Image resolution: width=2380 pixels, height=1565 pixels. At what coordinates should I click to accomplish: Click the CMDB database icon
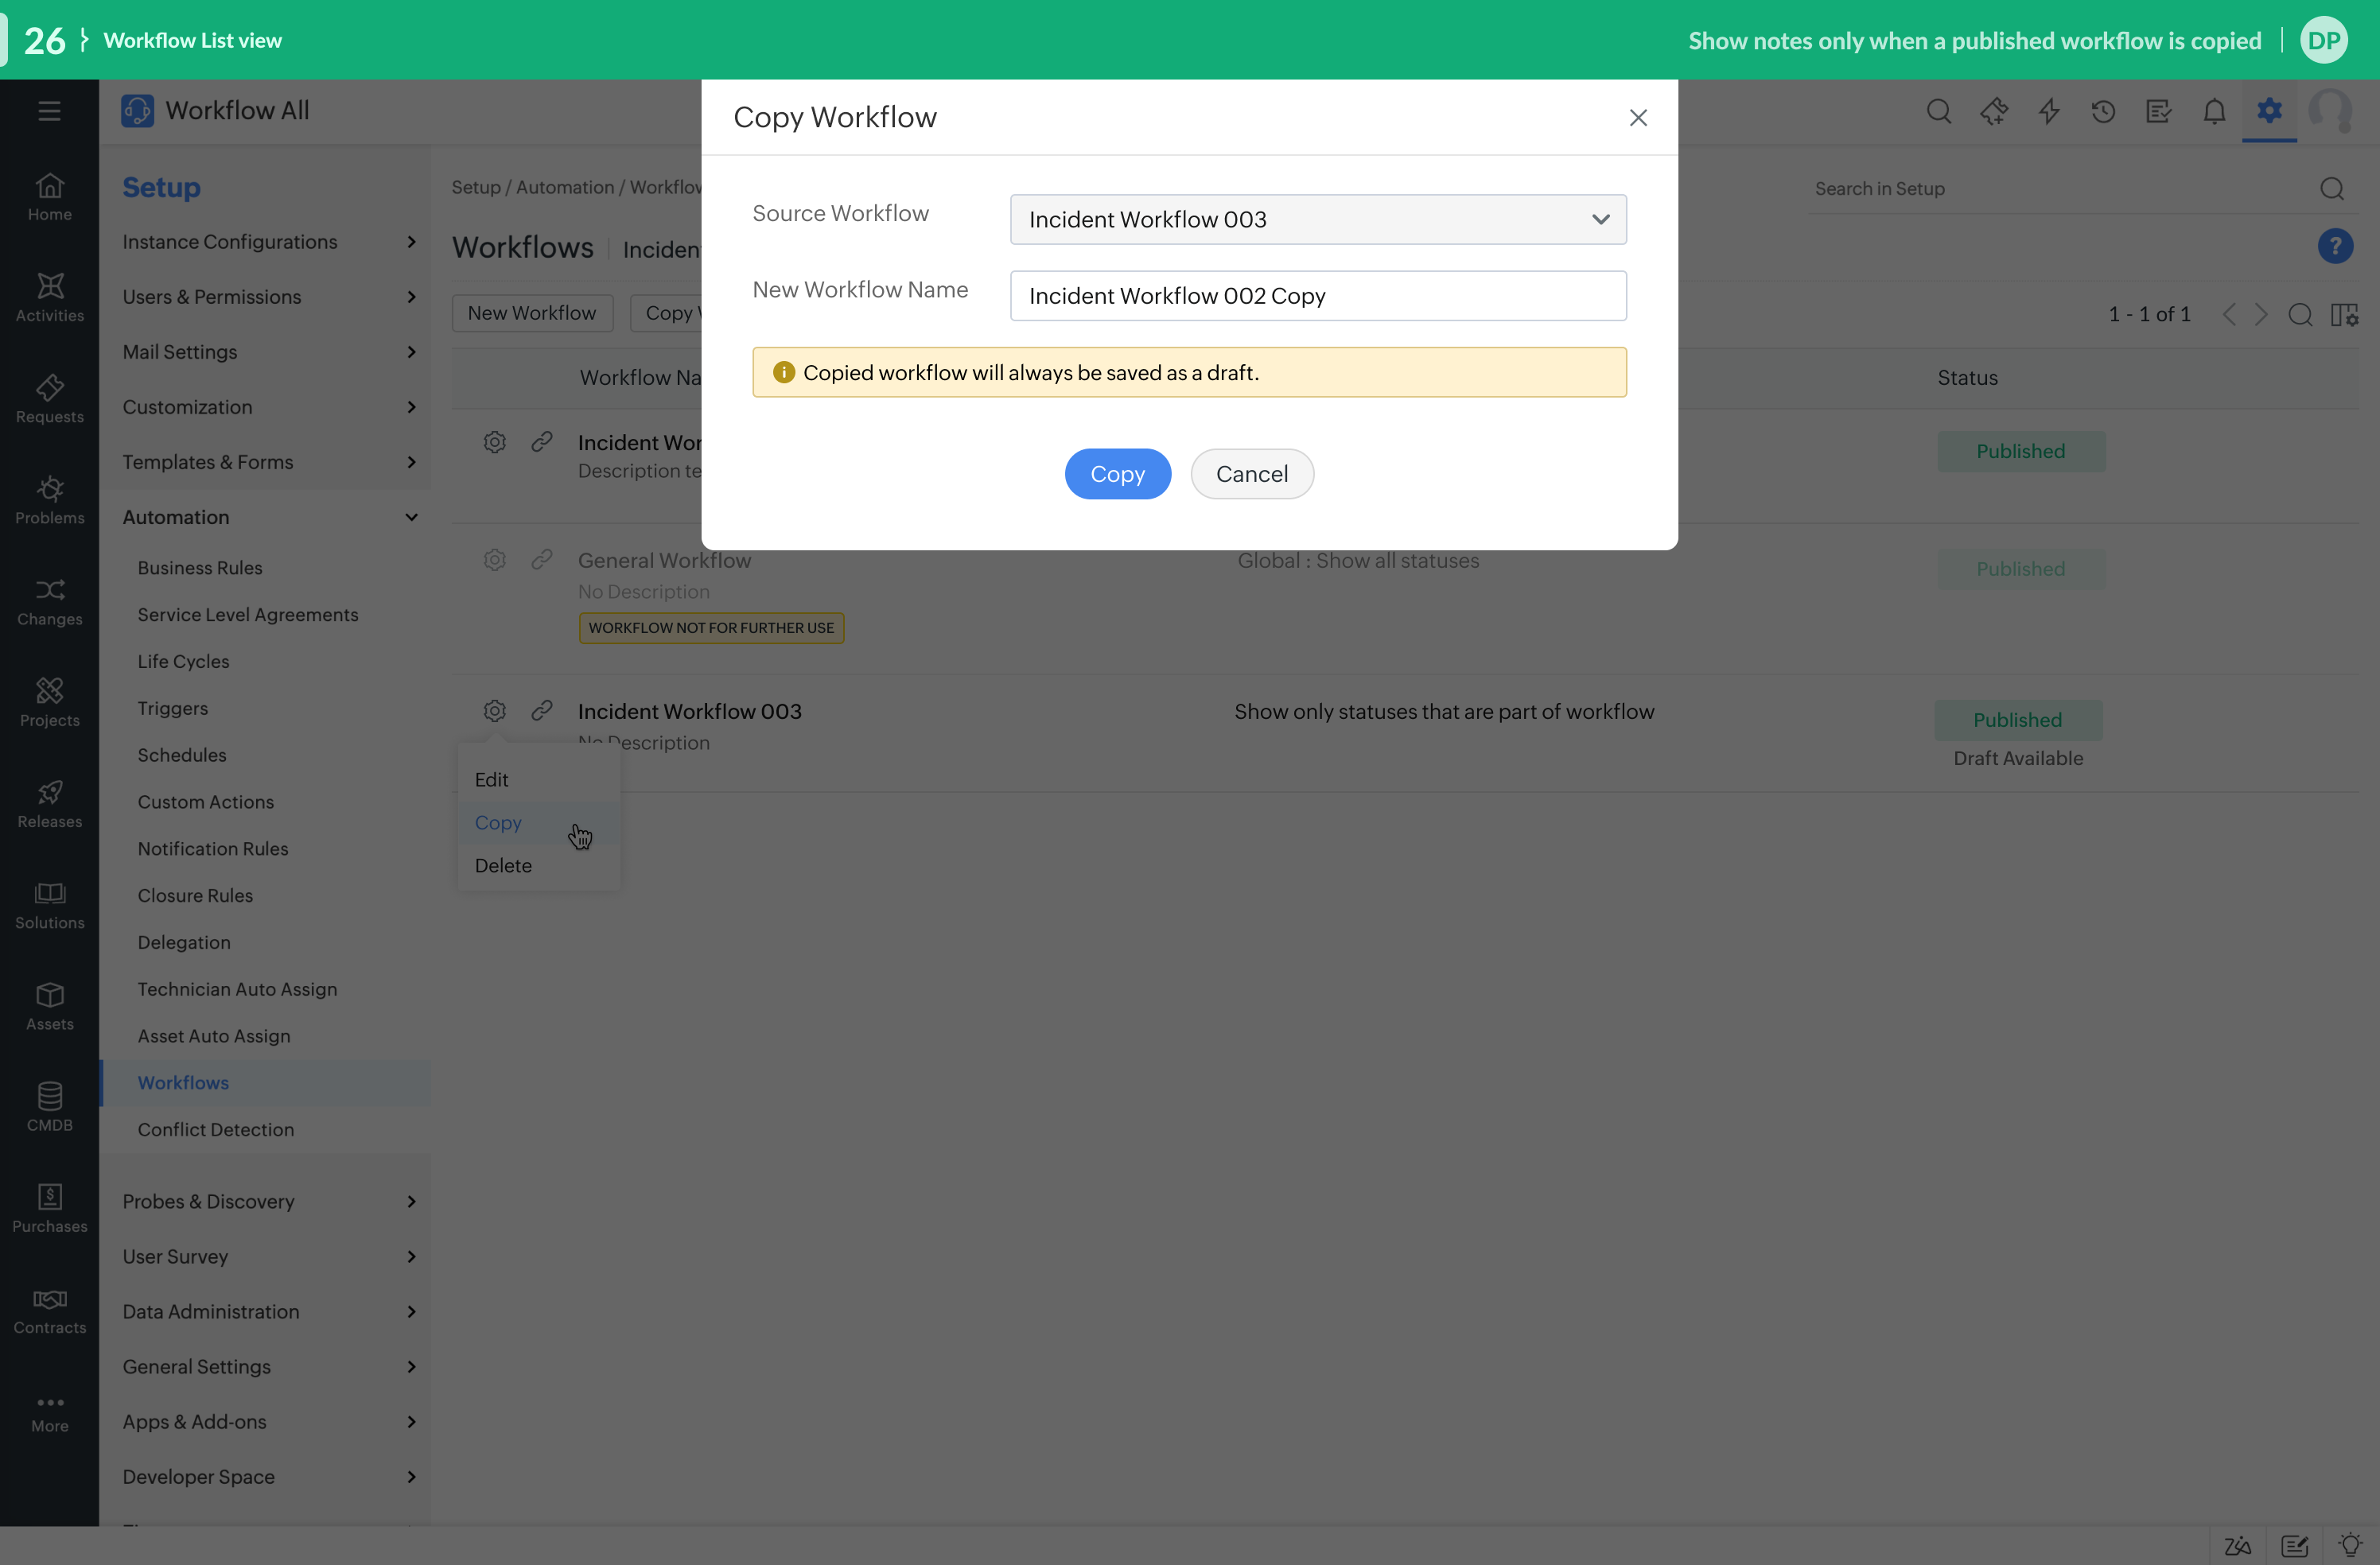tap(49, 1096)
